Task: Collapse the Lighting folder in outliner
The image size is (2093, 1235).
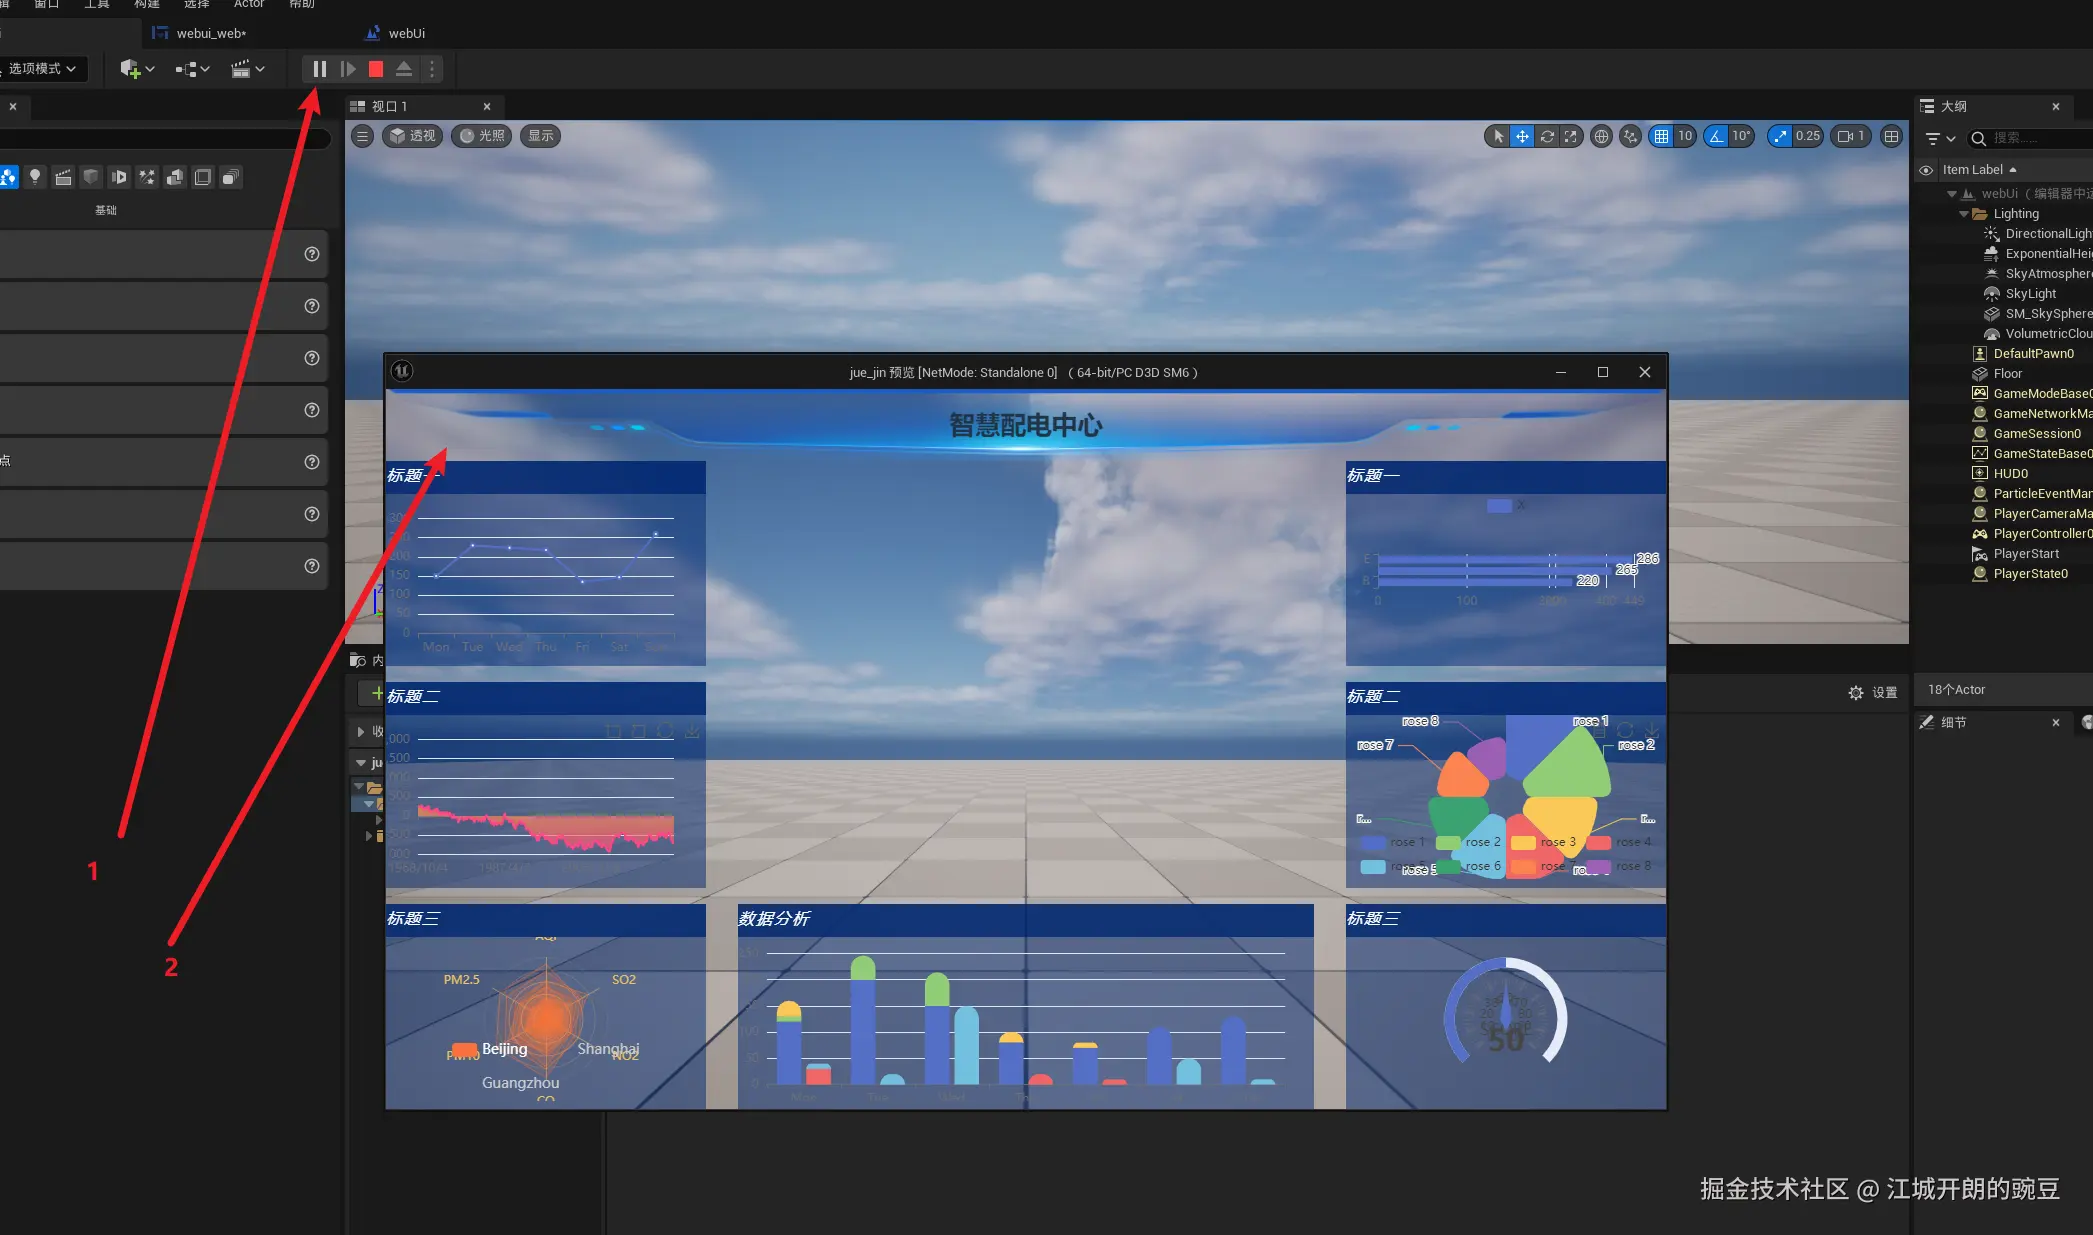Action: click(1964, 214)
